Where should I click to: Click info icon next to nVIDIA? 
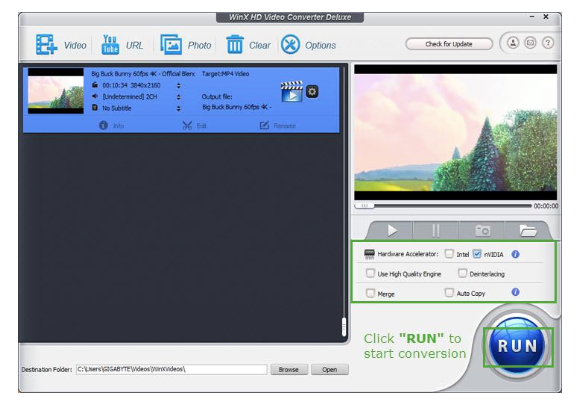[x=516, y=254]
